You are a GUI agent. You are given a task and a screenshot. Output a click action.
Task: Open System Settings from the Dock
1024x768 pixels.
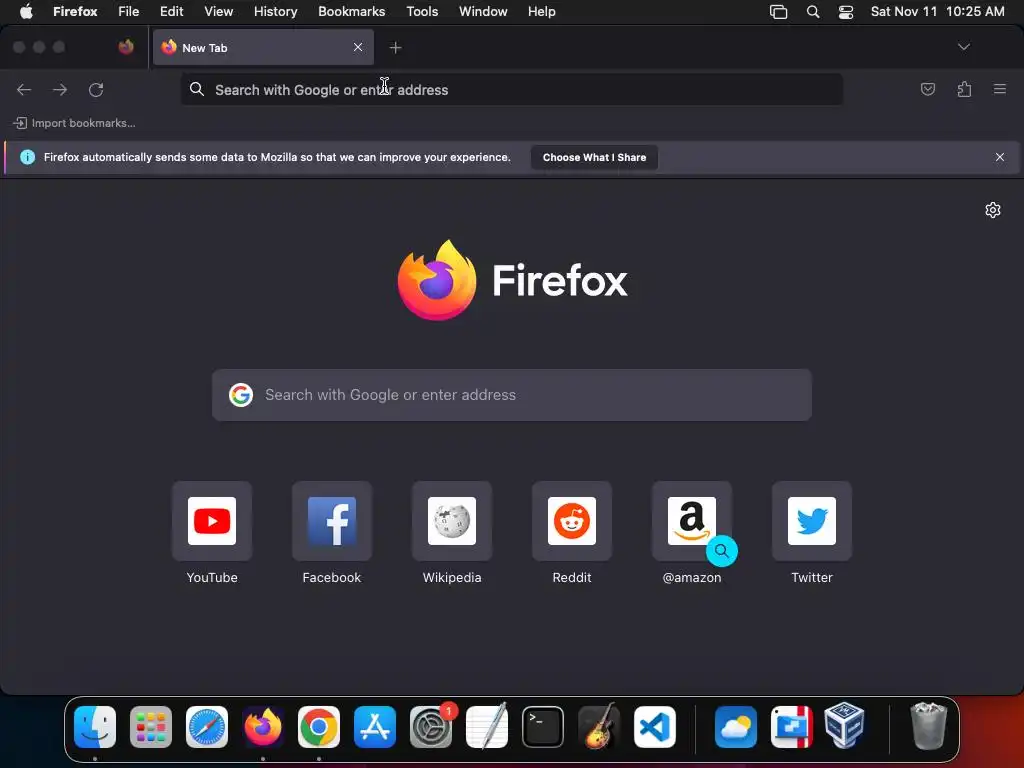(x=431, y=726)
